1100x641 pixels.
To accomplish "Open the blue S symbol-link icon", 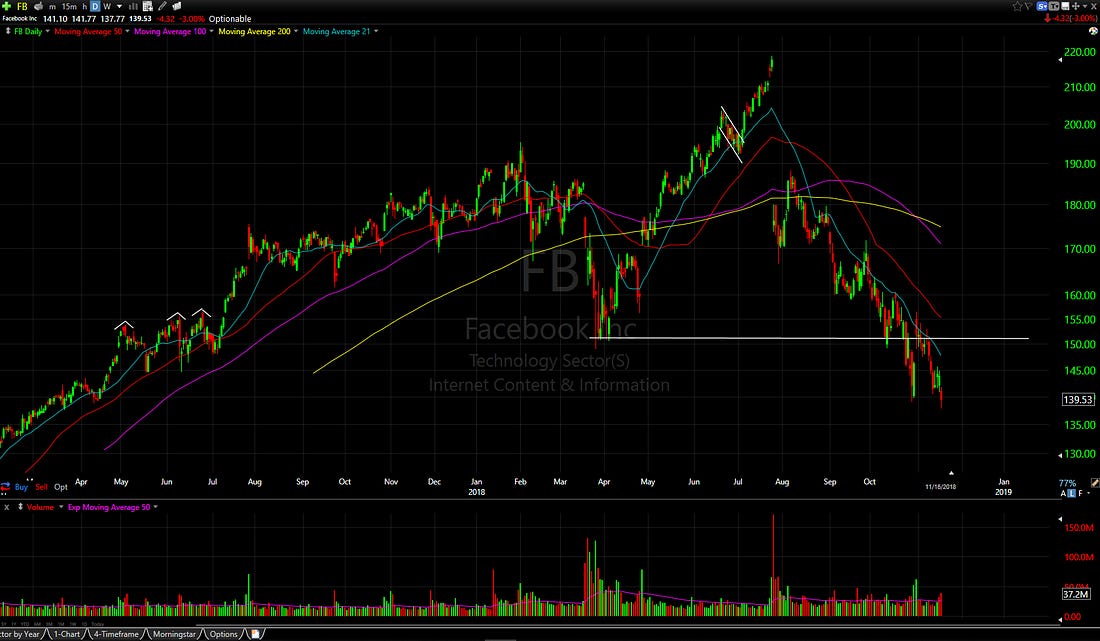I will (x=1042, y=6).
